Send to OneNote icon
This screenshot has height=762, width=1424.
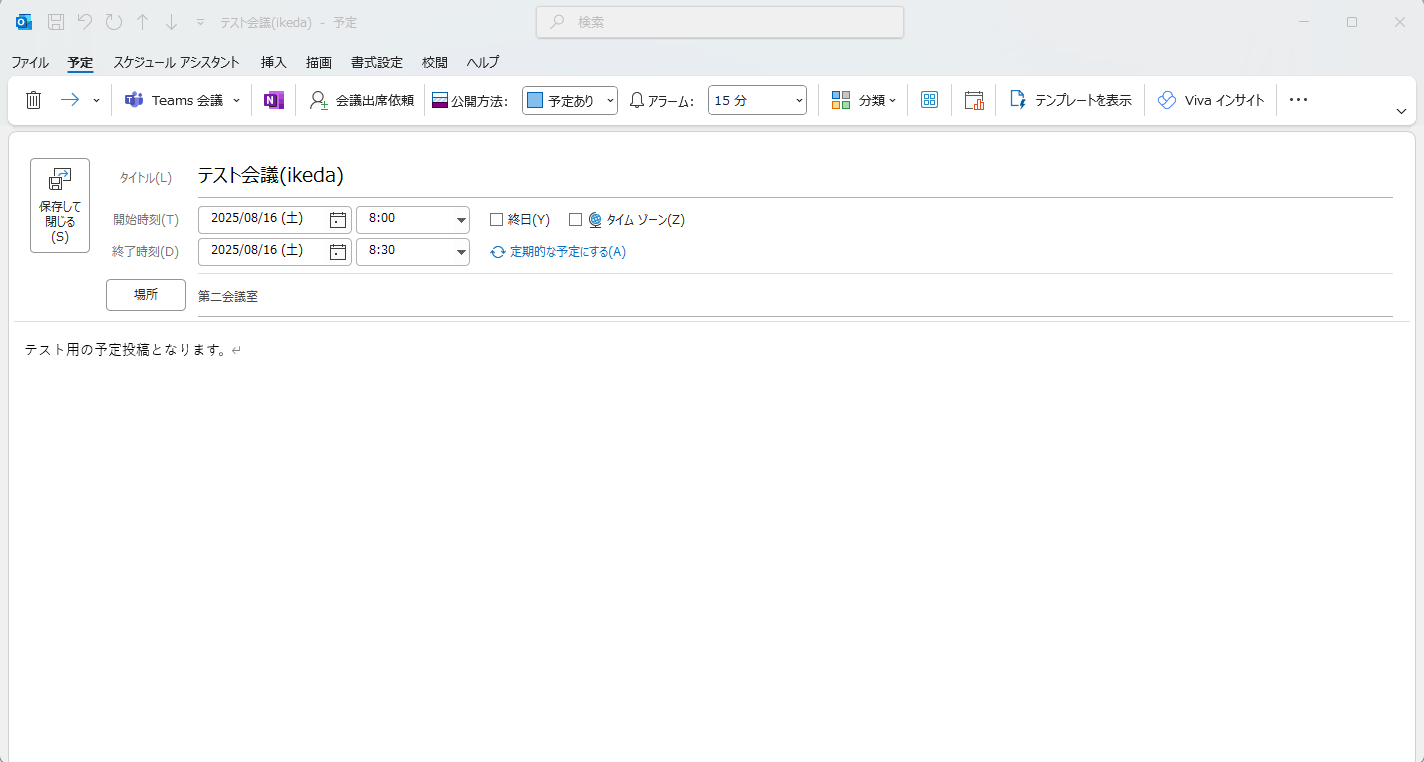pos(274,100)
